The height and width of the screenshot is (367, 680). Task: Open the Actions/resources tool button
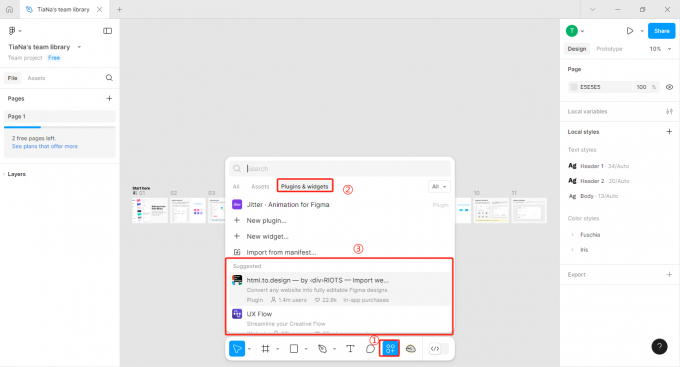(390, 348)
